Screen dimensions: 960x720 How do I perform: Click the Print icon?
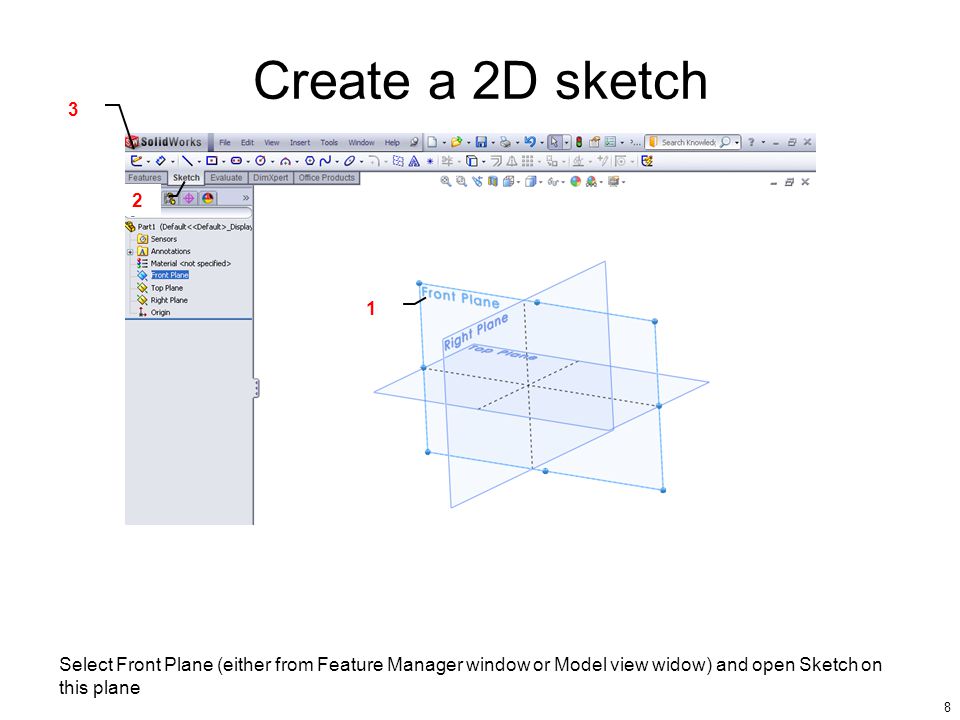point(505,142)
